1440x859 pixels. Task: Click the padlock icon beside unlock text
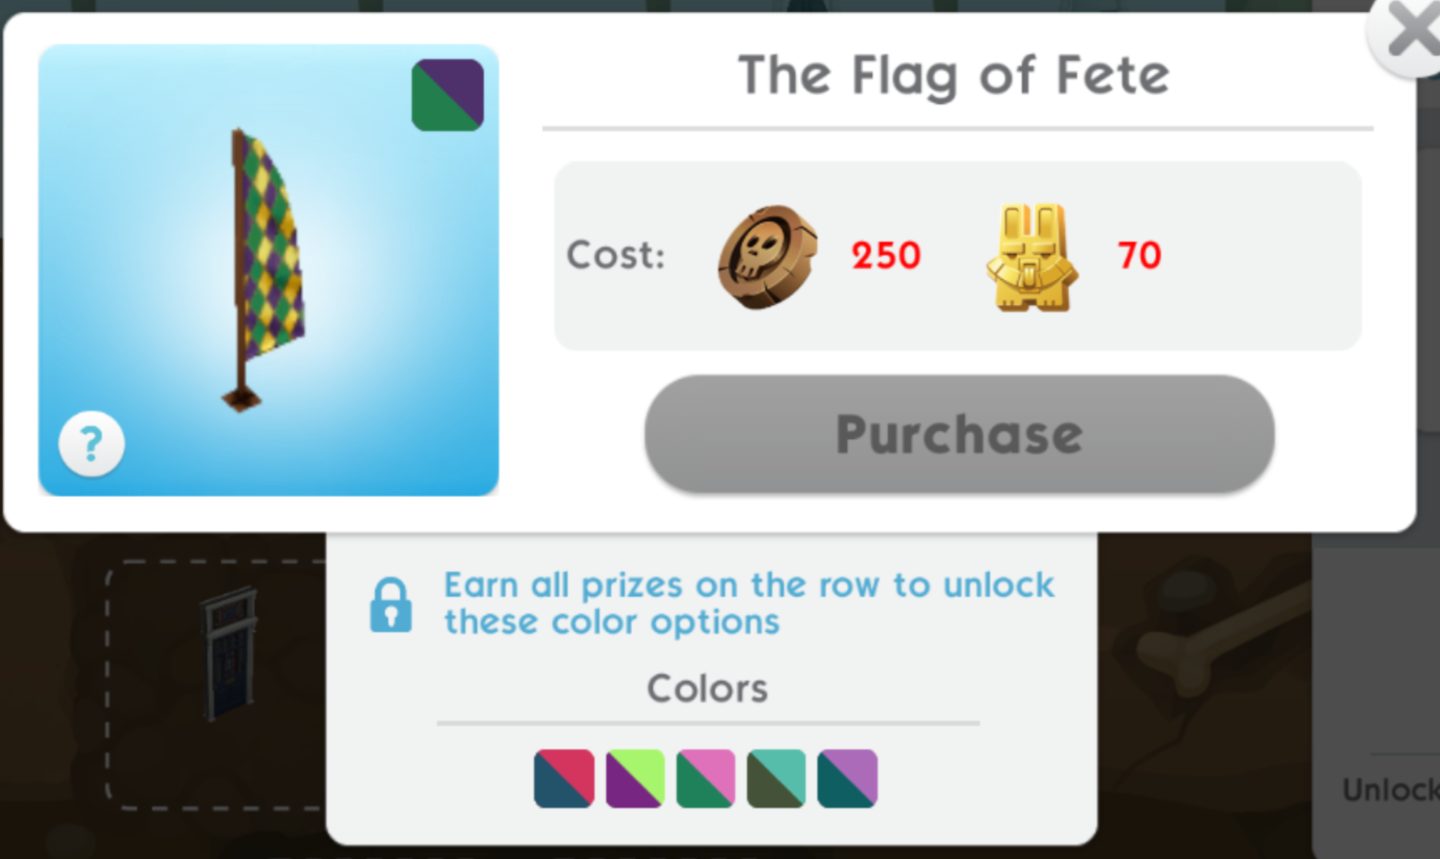coord(390,604)
